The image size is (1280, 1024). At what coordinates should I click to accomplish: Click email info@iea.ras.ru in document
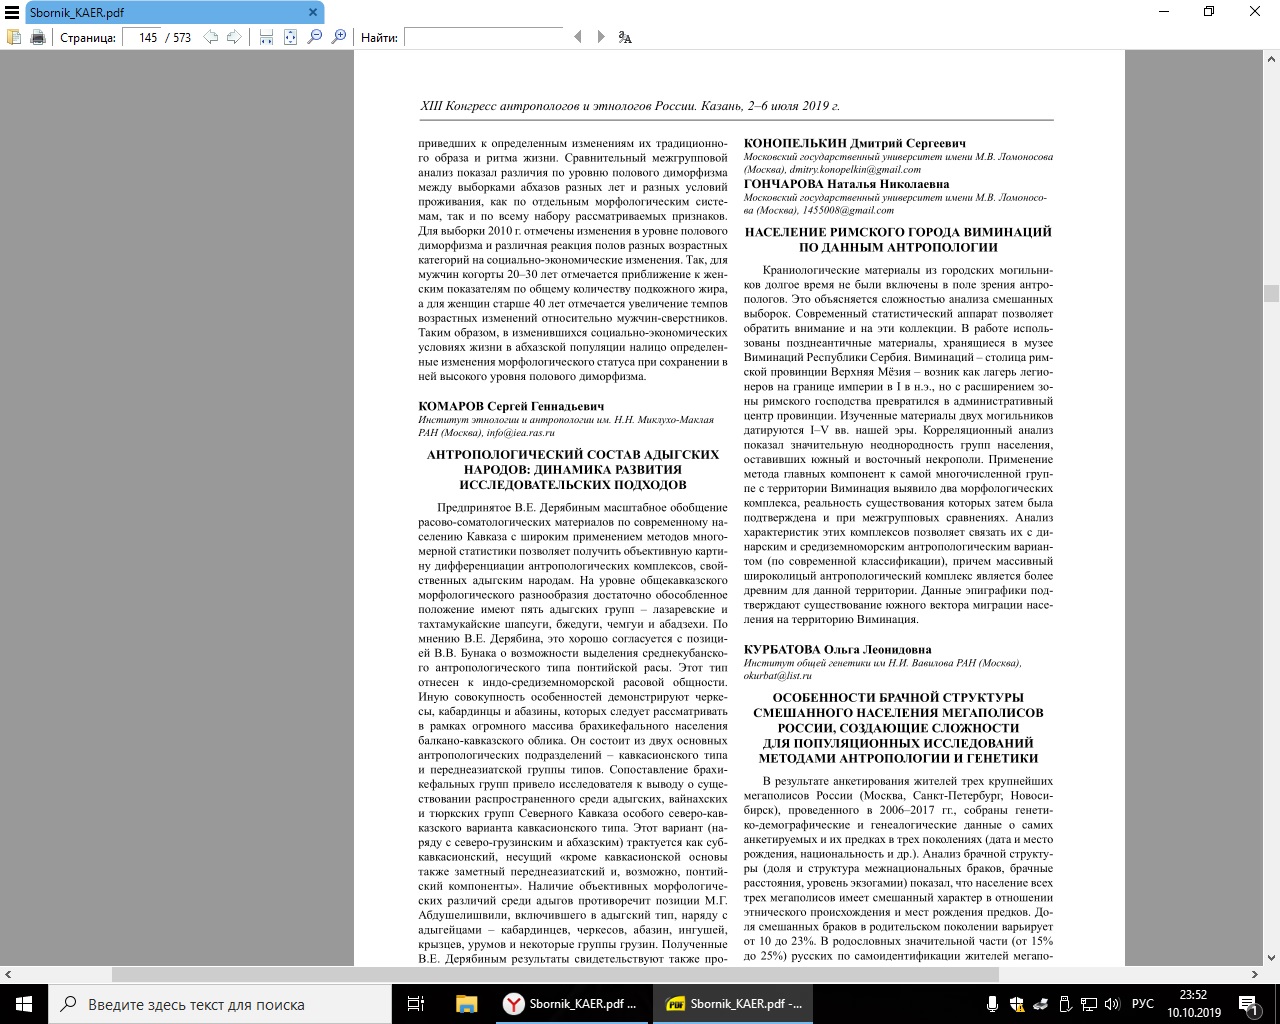tap(520, 433)
